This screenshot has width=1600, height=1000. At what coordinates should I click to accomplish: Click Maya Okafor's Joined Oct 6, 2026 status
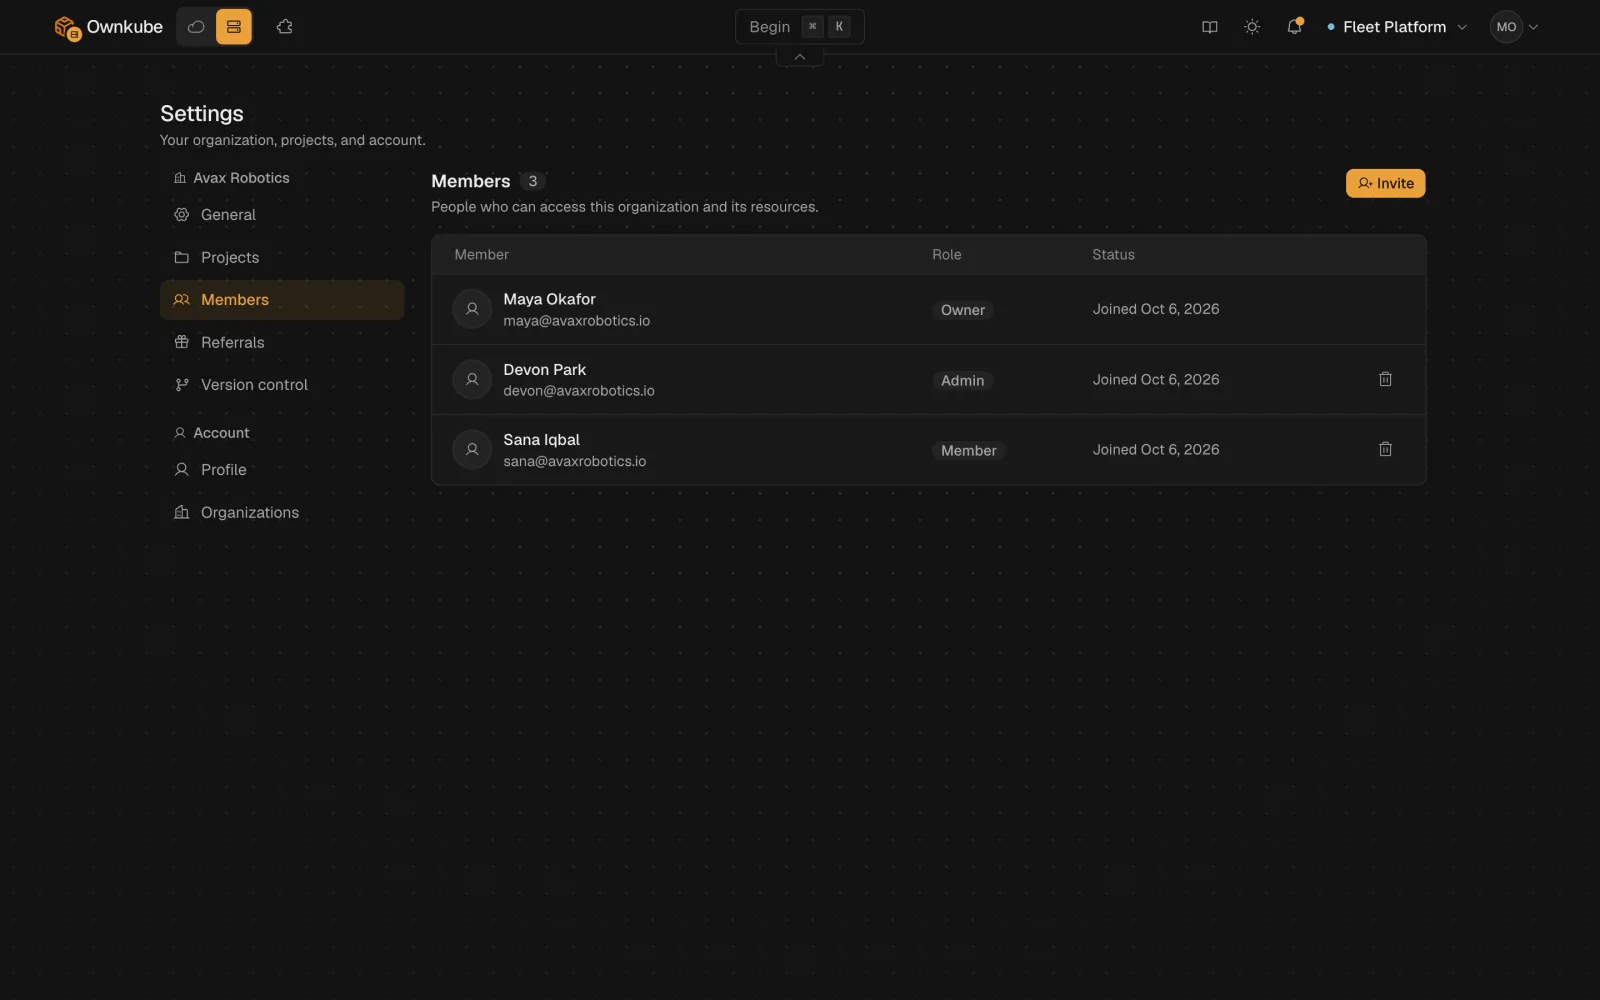(1156, 309)
